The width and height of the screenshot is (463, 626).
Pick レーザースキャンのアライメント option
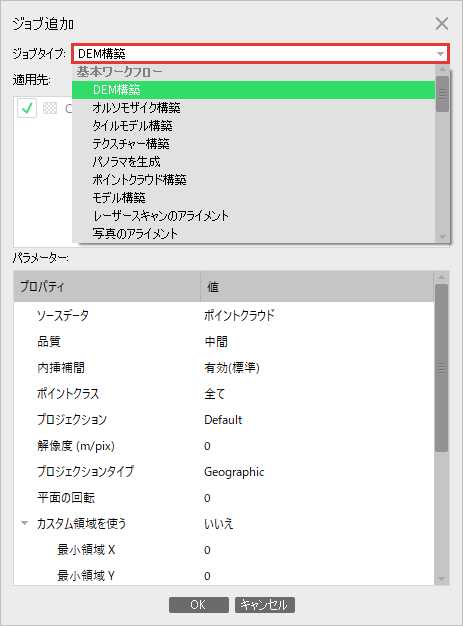tap(253, 216)
